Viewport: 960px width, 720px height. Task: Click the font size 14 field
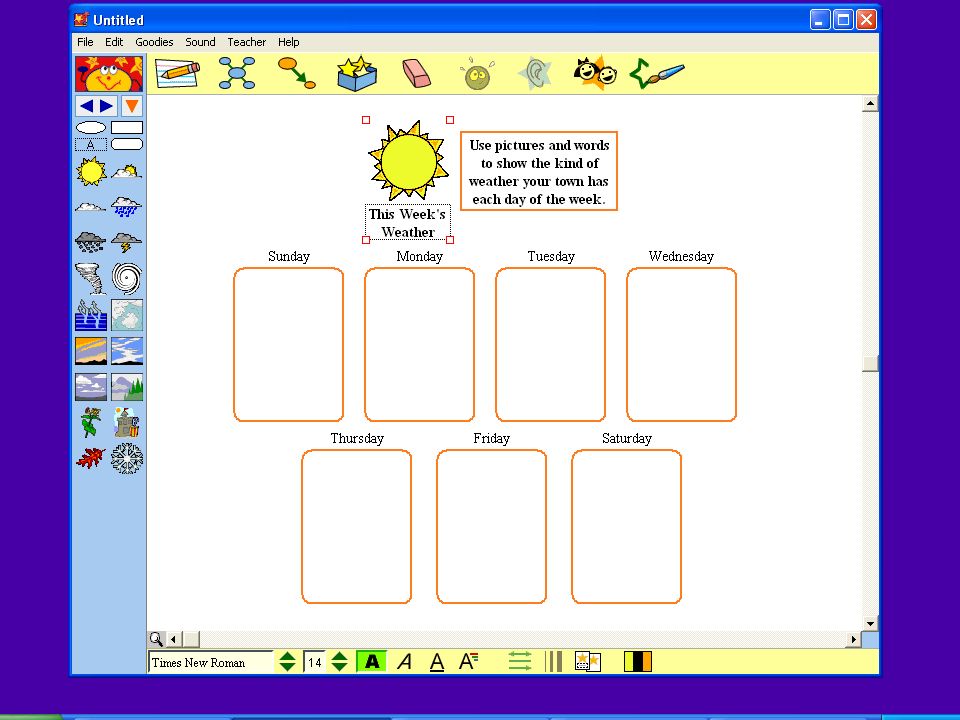[315, 662]
